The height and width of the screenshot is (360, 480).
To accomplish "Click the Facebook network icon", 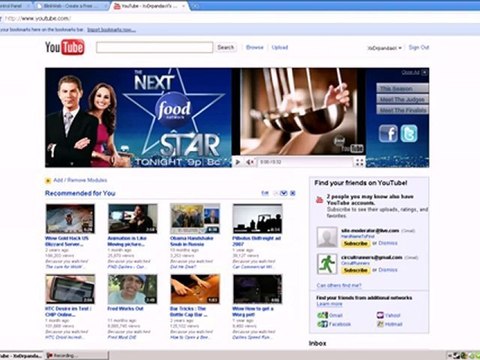I will (x=322, y=324).
